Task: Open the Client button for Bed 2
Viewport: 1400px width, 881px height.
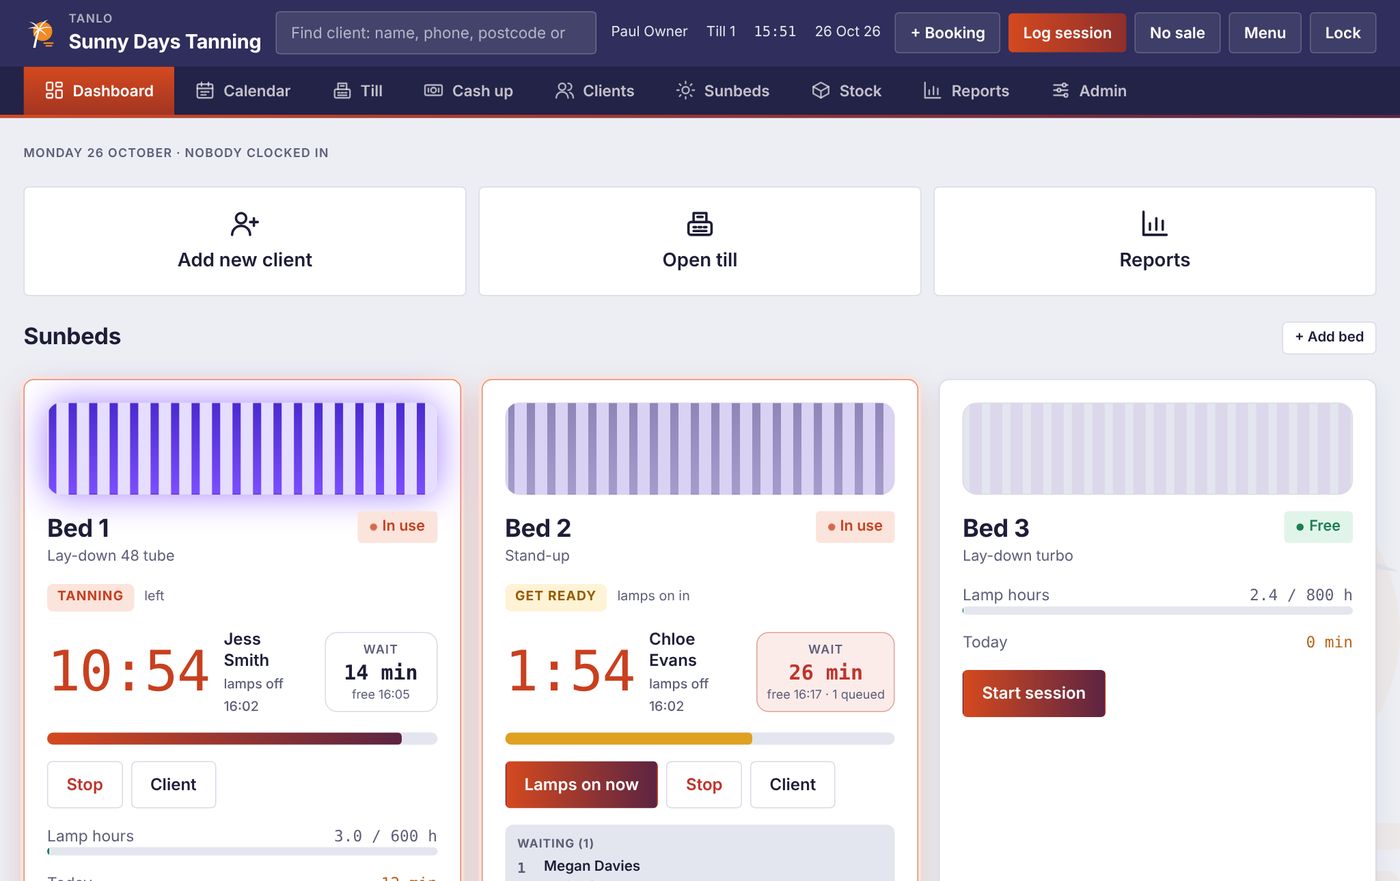Action: pos(793,785)
